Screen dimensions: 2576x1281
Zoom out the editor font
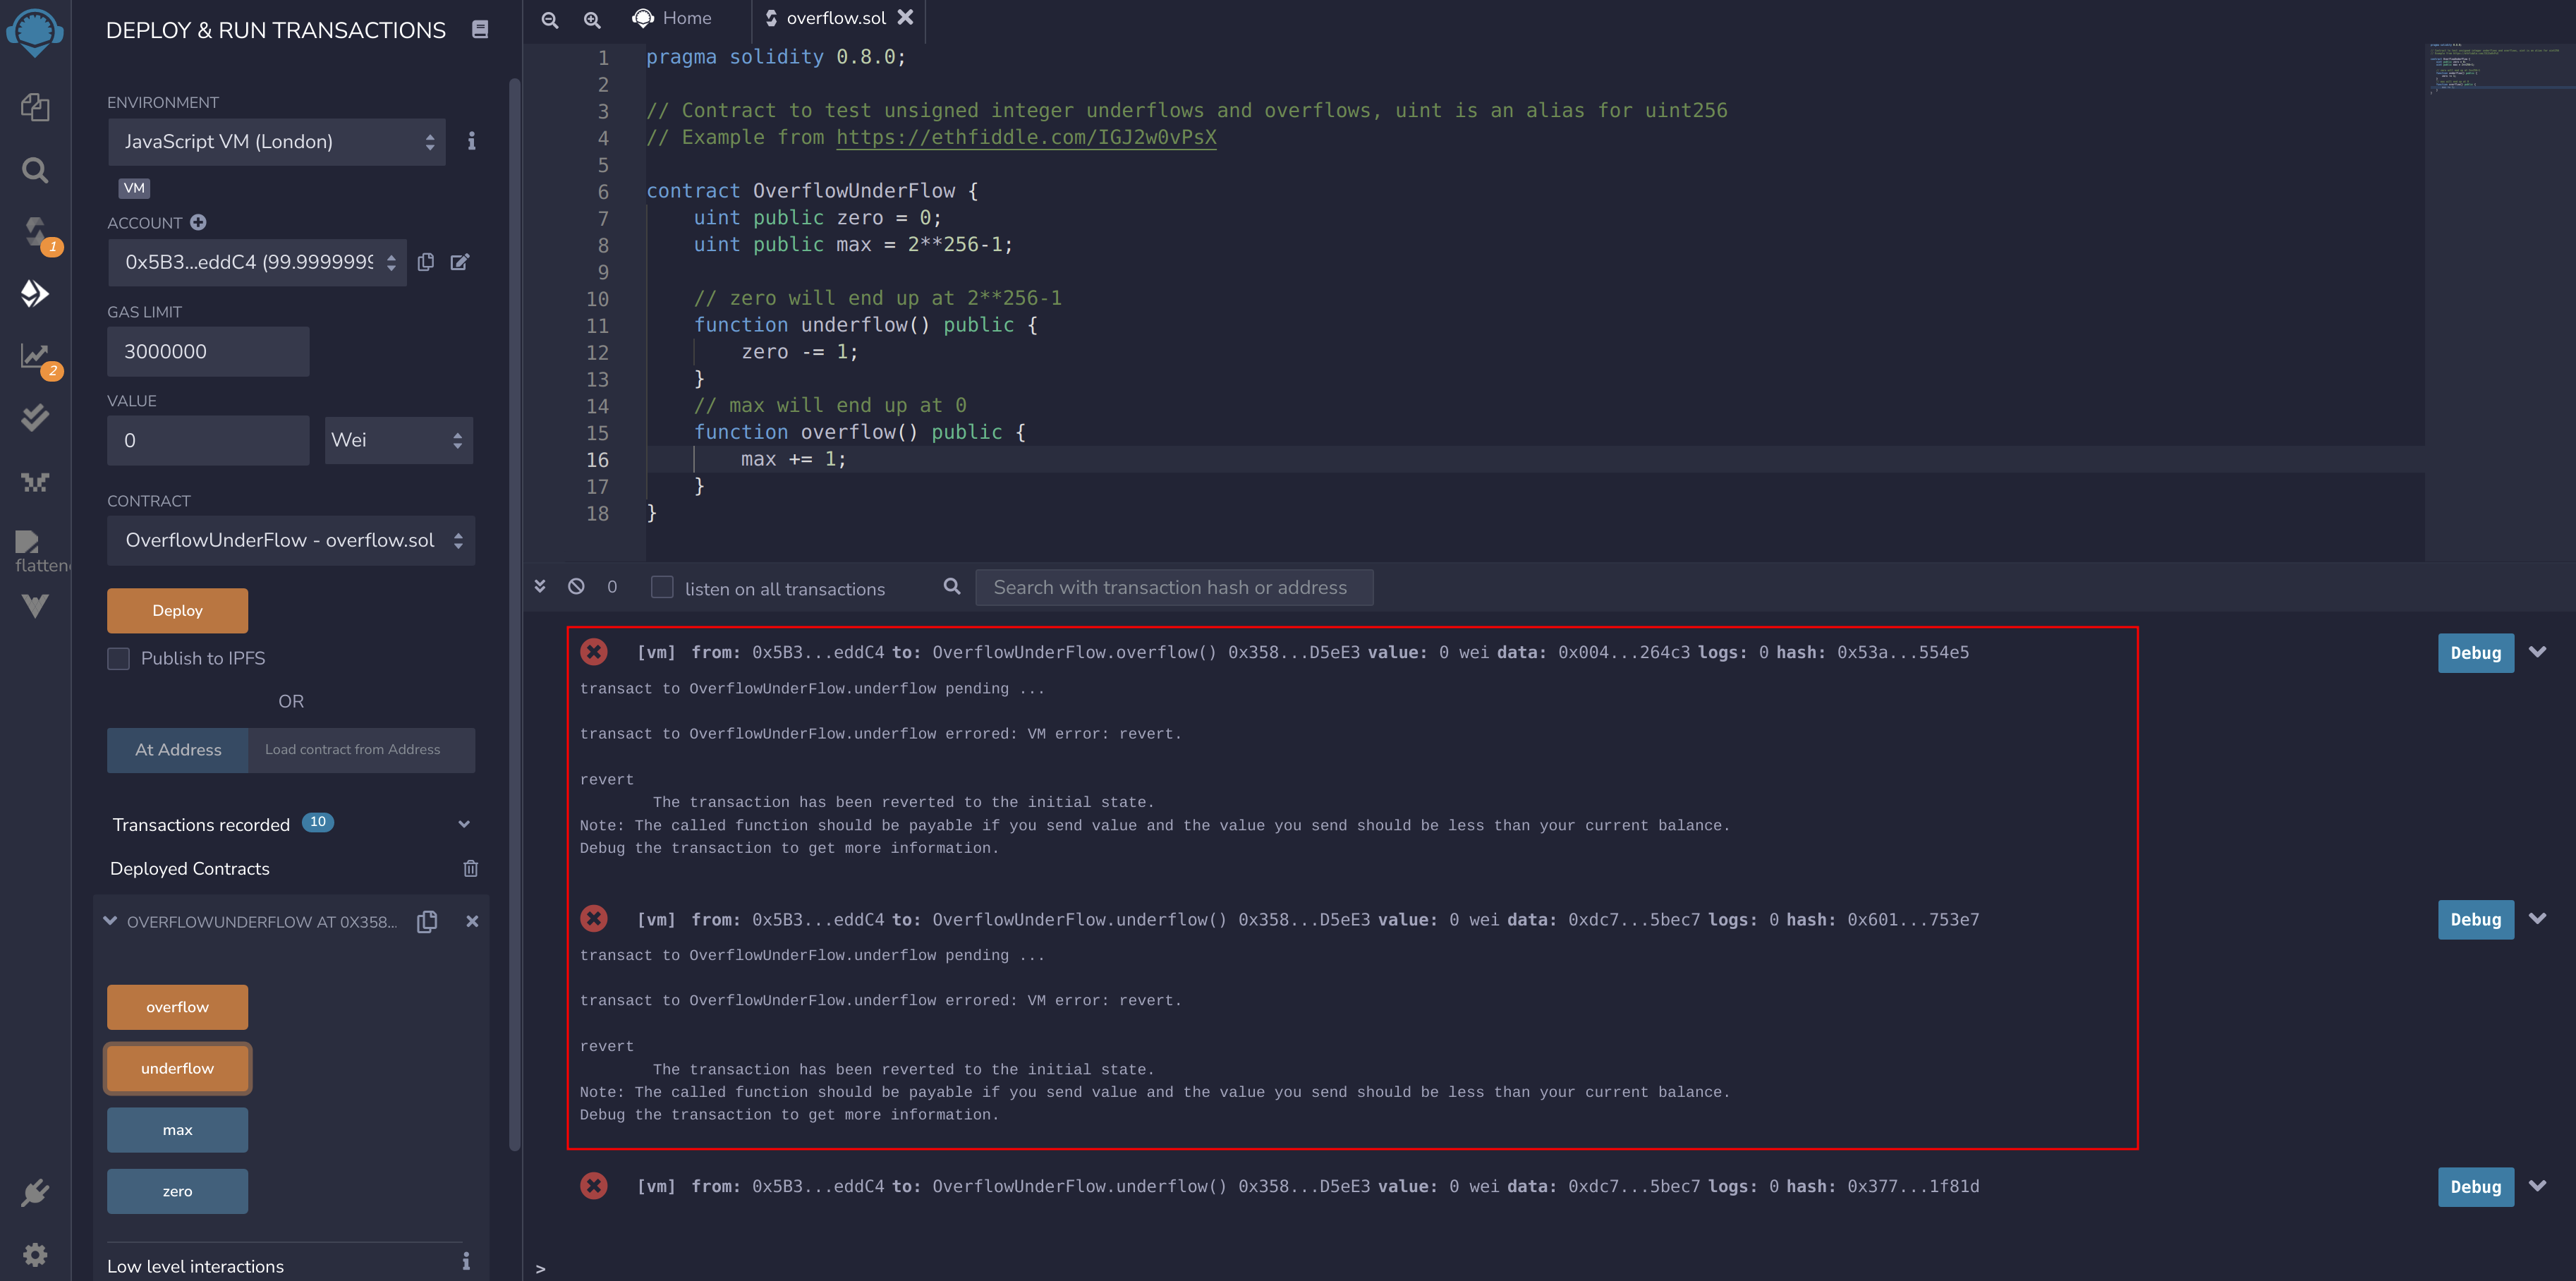550,19
